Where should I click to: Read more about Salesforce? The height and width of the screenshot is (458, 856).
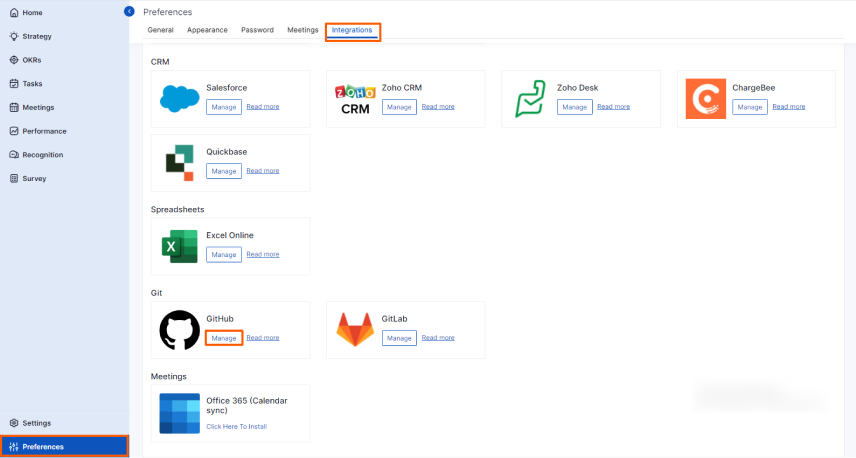263,106
